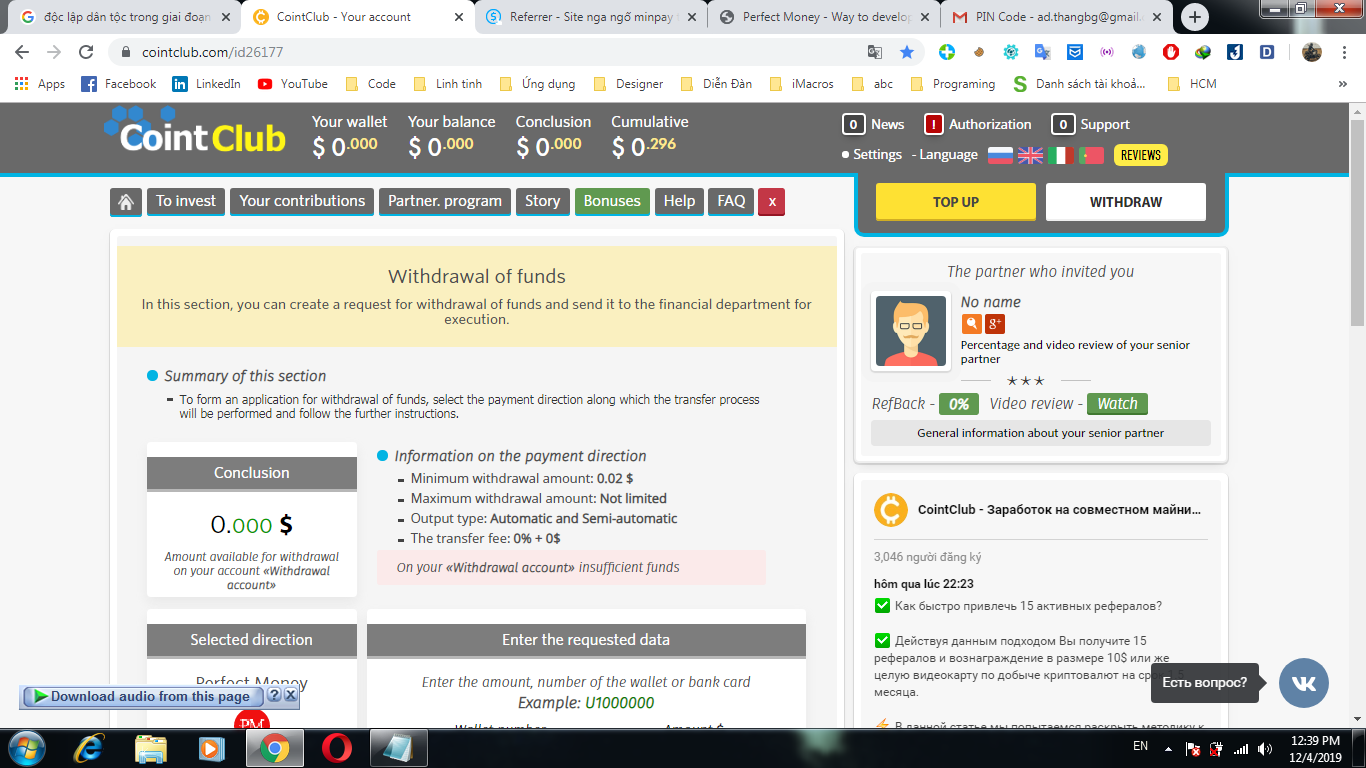
Task: Click the EN language indicator in taskbar
Action: pyautogui.click(x=1140, y=746)
